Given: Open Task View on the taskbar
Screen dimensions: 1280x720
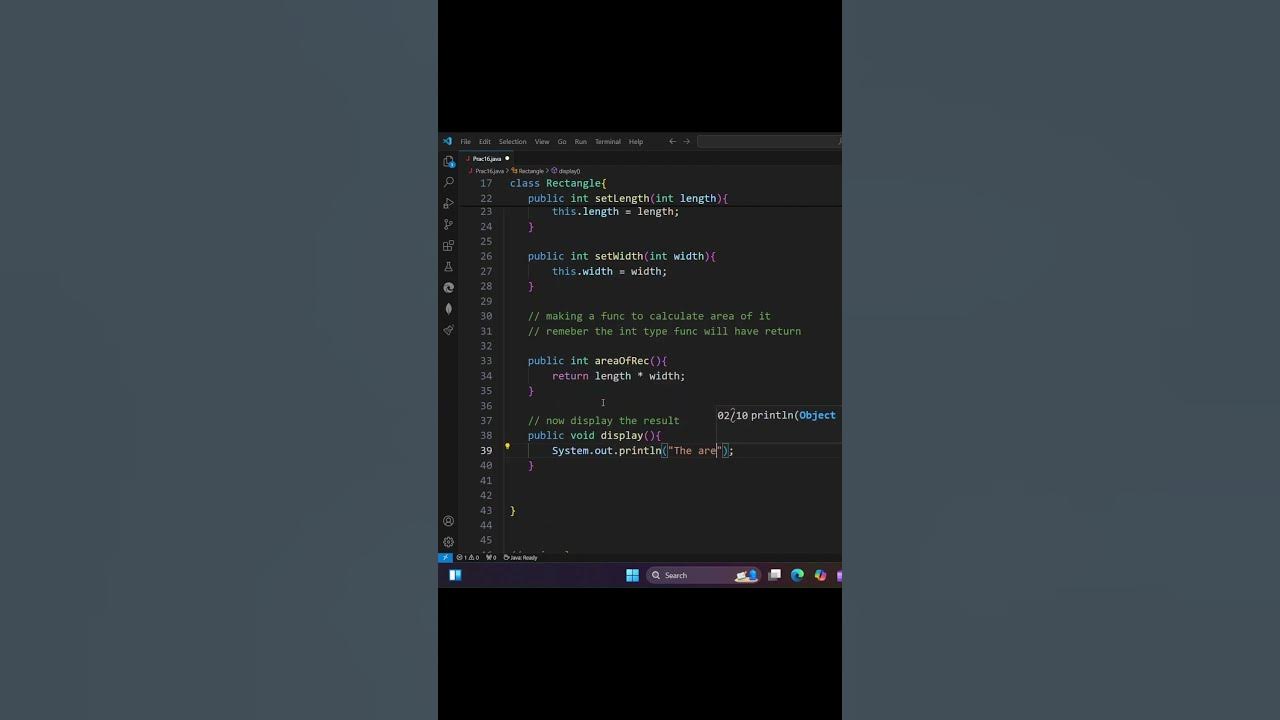Looking at the screenshot, I should pos(774,575).
